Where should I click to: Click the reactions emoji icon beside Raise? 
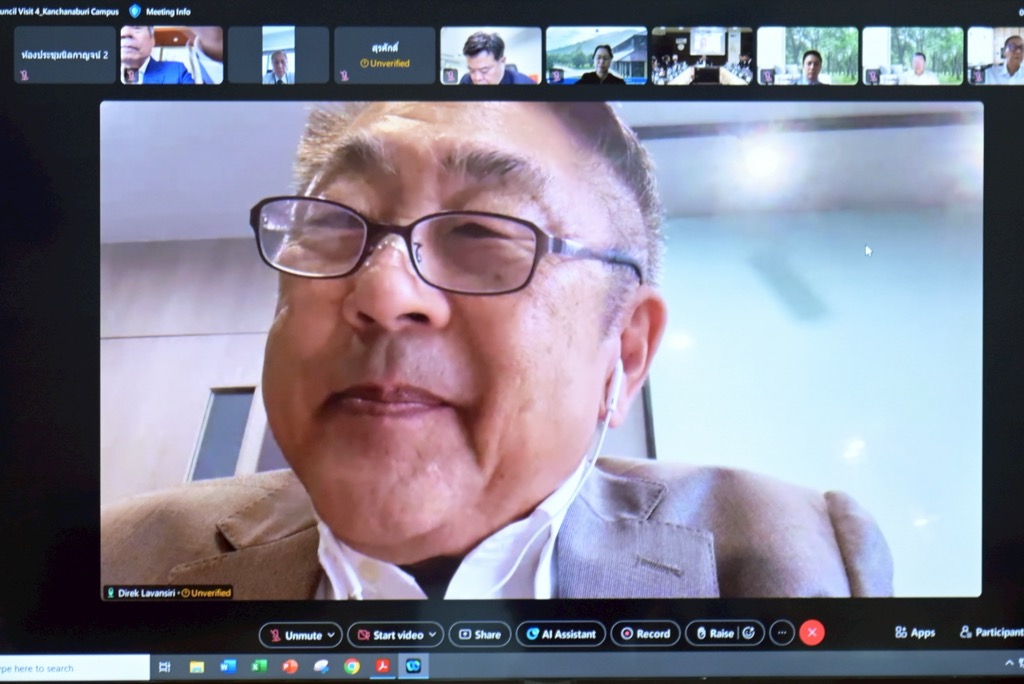[748, 634]
